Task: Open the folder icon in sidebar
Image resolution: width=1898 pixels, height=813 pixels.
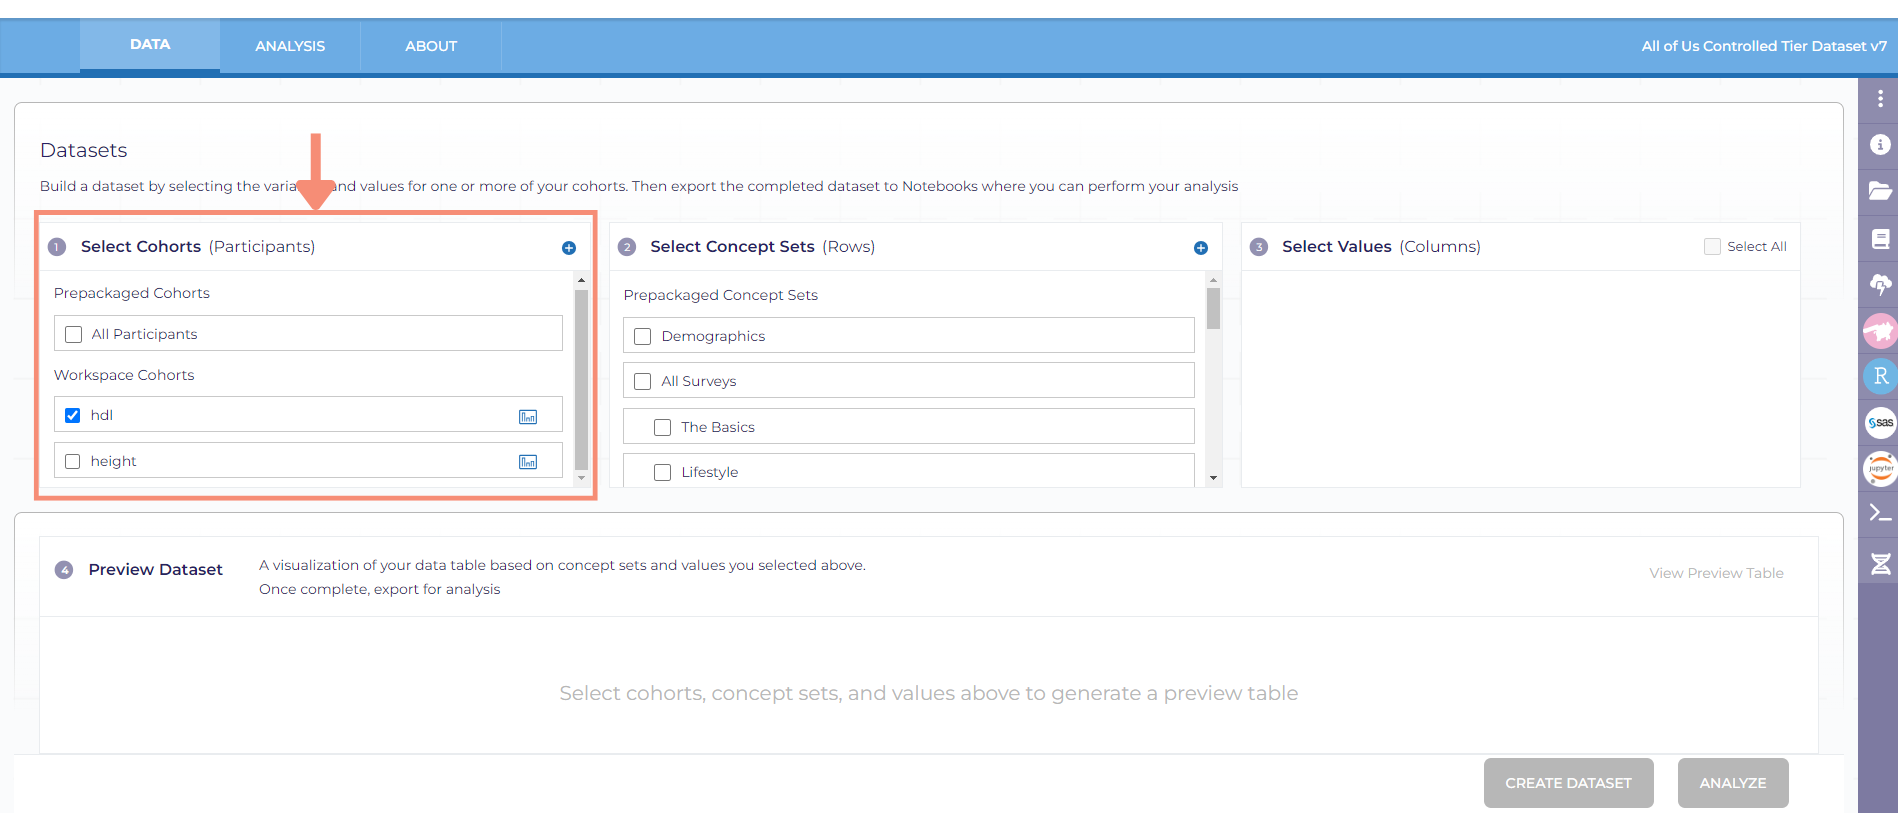Action: coord(1880,191)
